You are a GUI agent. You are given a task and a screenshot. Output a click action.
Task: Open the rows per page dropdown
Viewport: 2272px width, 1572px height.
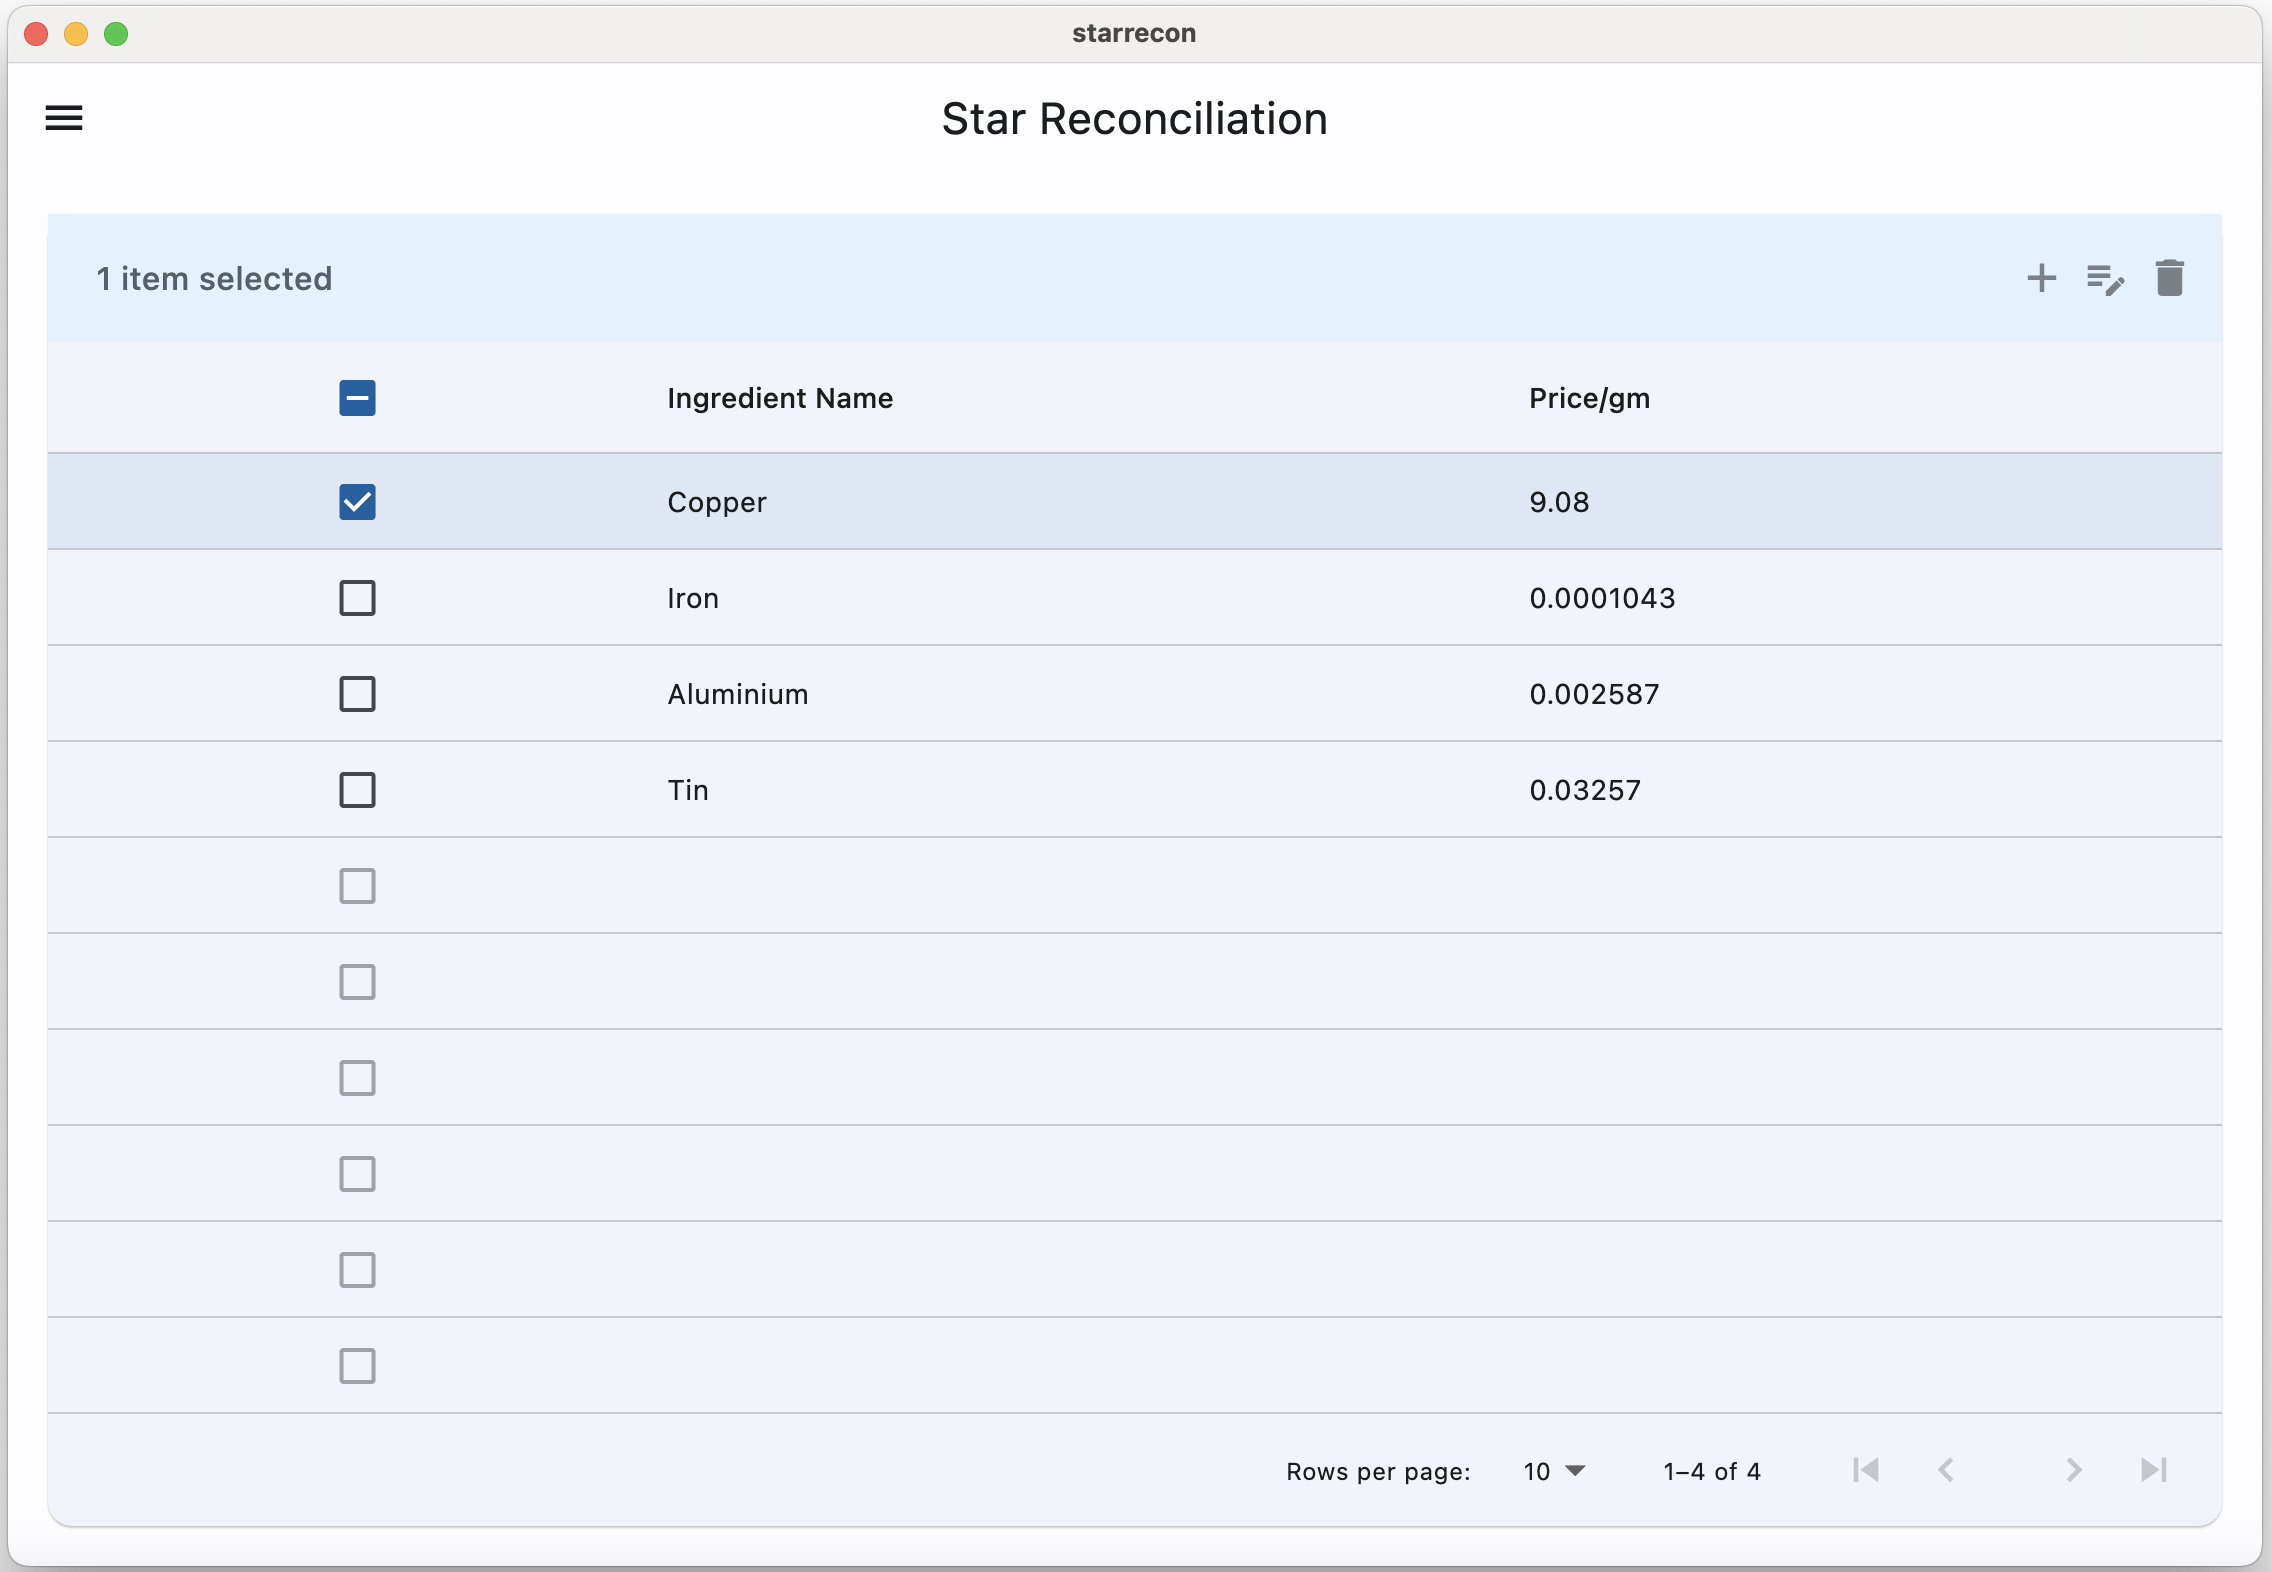click(x=1554, y=1471)
